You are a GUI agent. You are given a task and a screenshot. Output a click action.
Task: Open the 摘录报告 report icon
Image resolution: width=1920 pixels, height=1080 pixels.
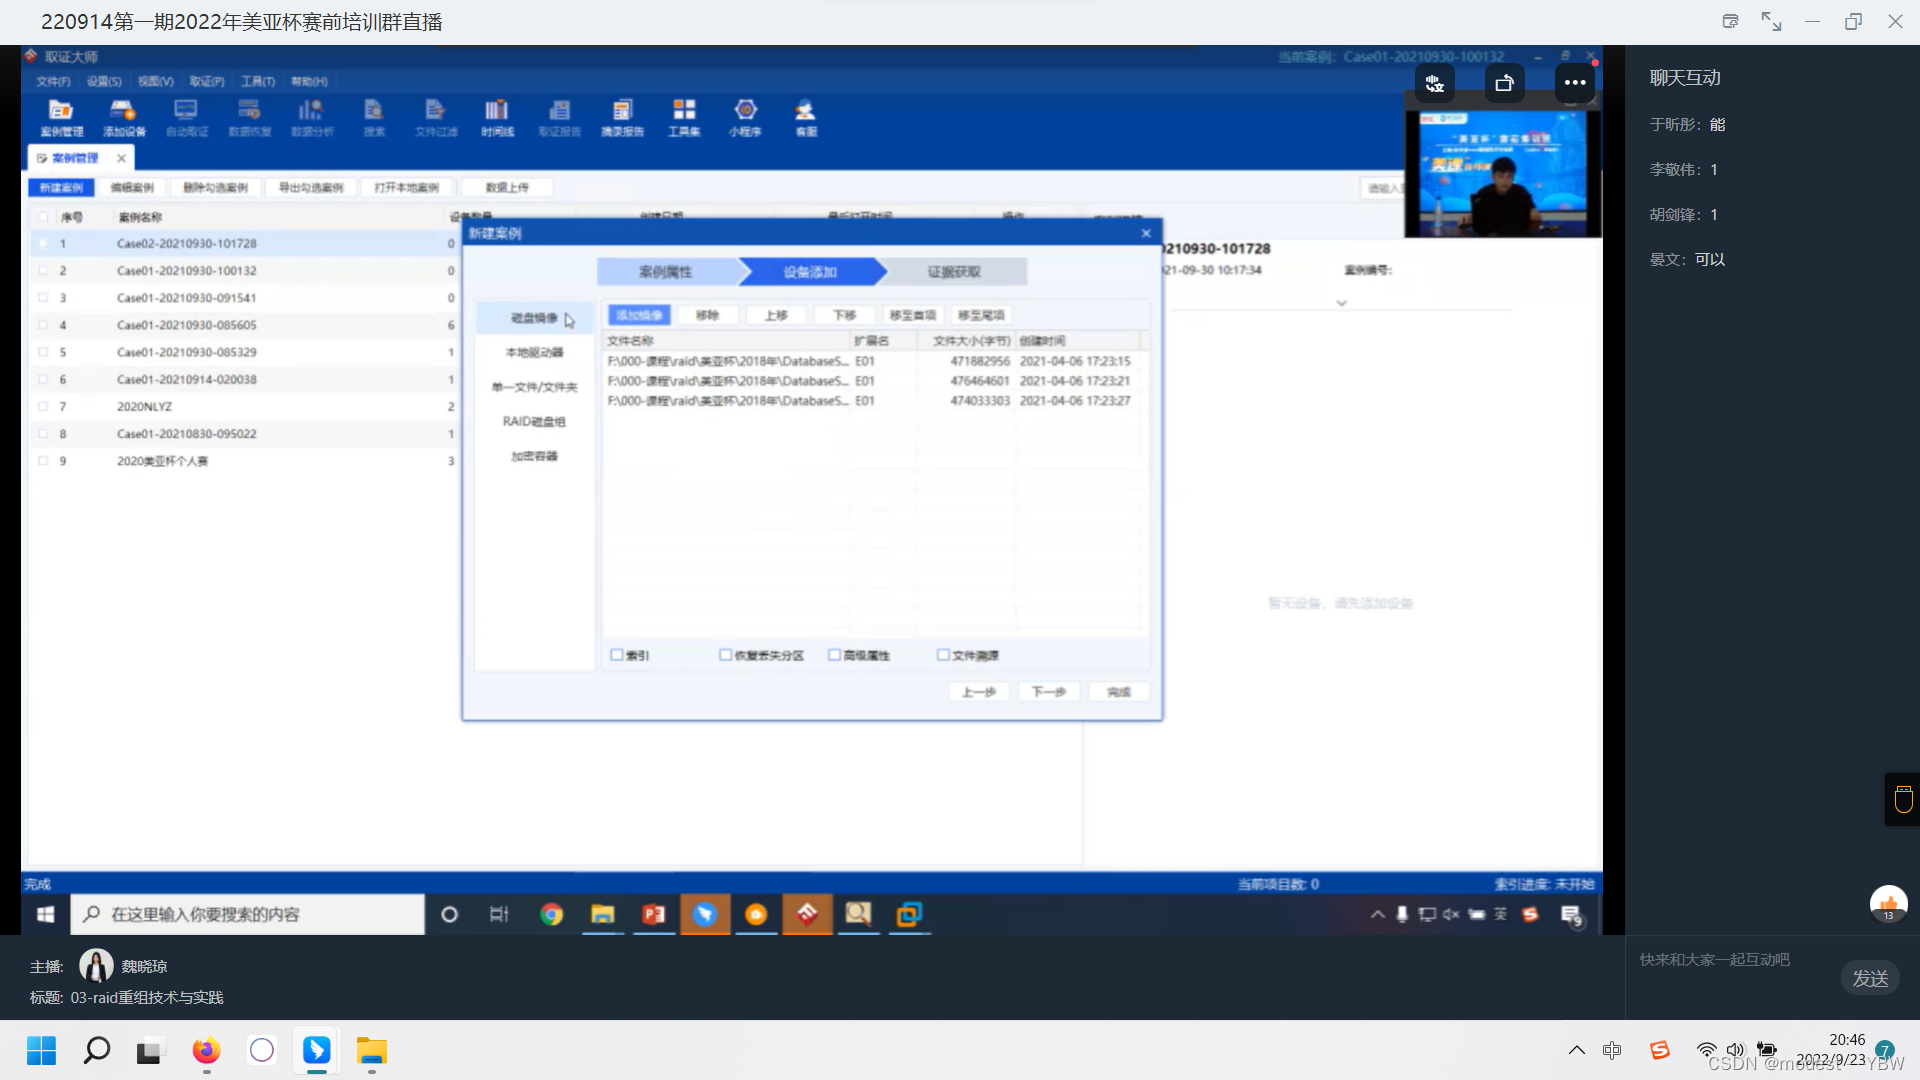pos(622,117)
